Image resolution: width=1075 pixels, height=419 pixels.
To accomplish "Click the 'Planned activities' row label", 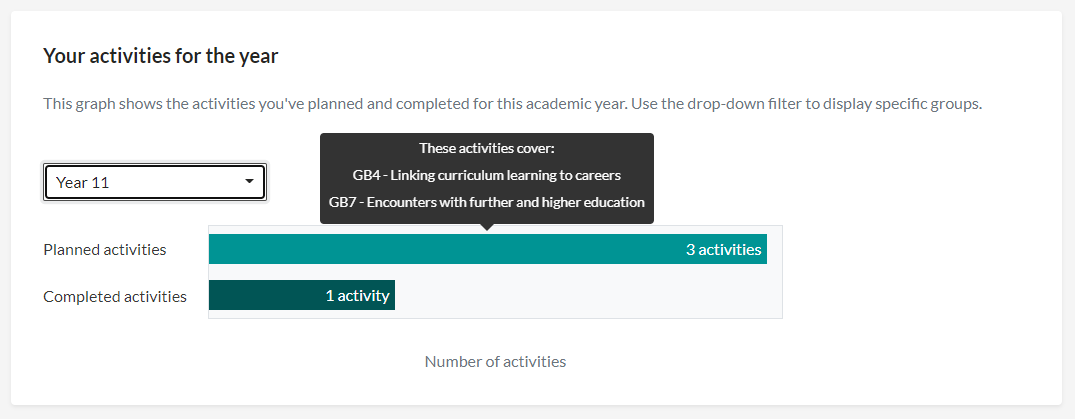I will click(105, 250).
